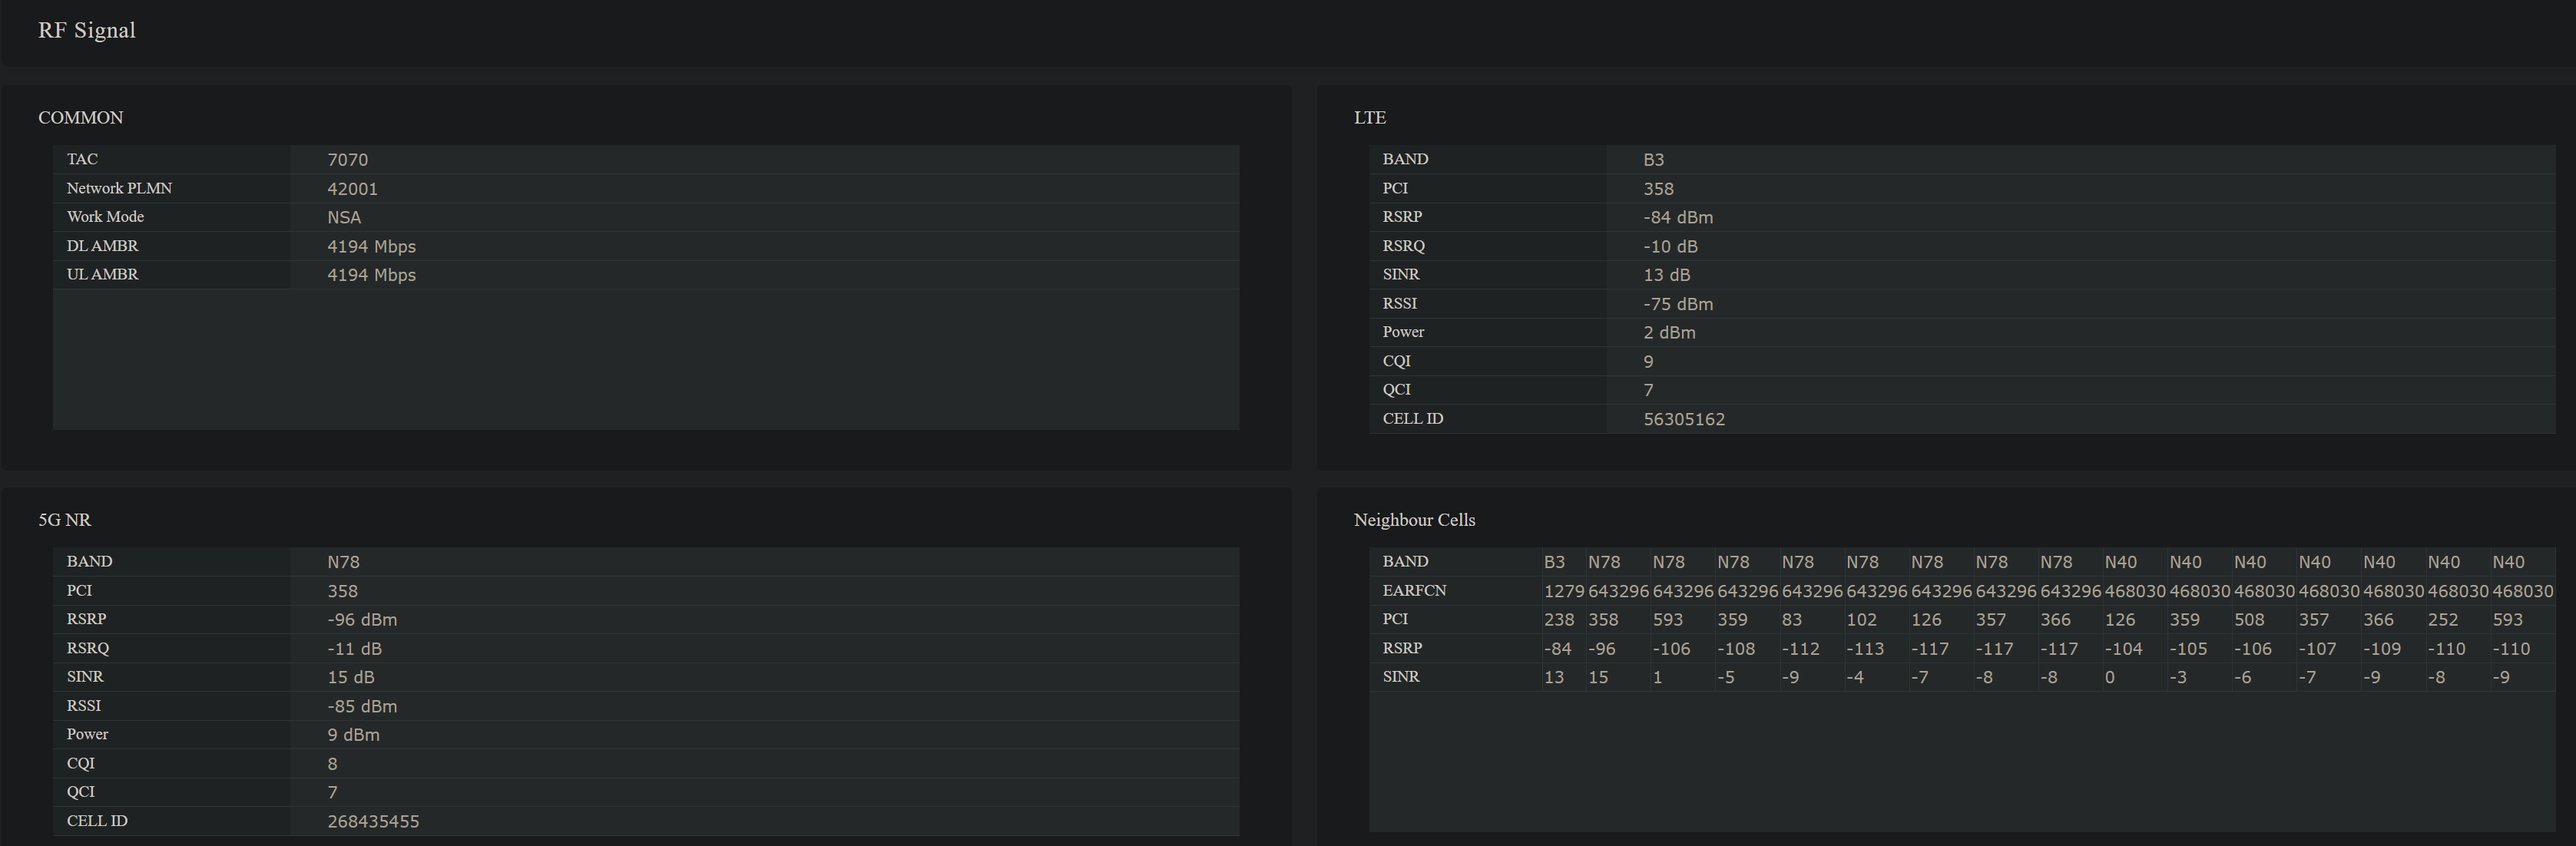Select neighbour SINR value -5
The height and width of the screenshot is (846, 2576).
coord(1726,677)
